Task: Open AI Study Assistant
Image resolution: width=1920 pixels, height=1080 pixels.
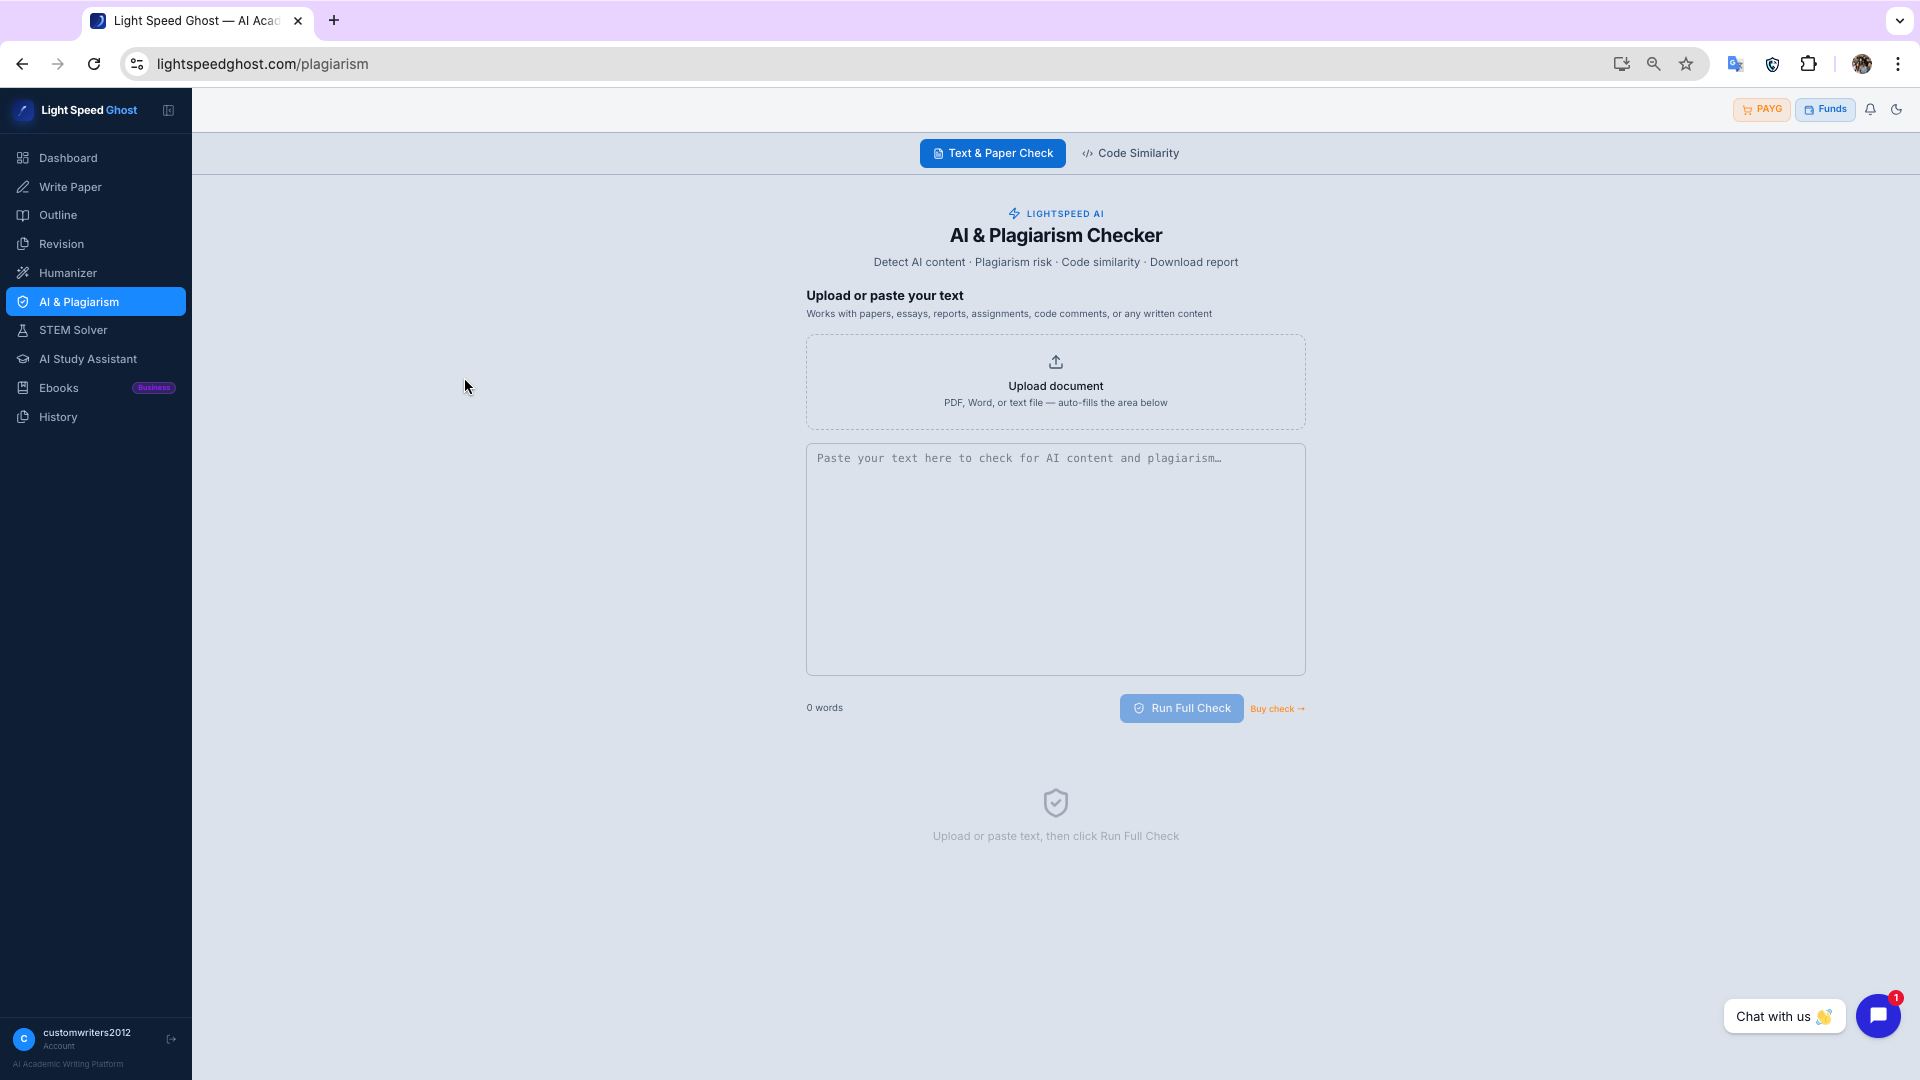Action: point(96,359)
